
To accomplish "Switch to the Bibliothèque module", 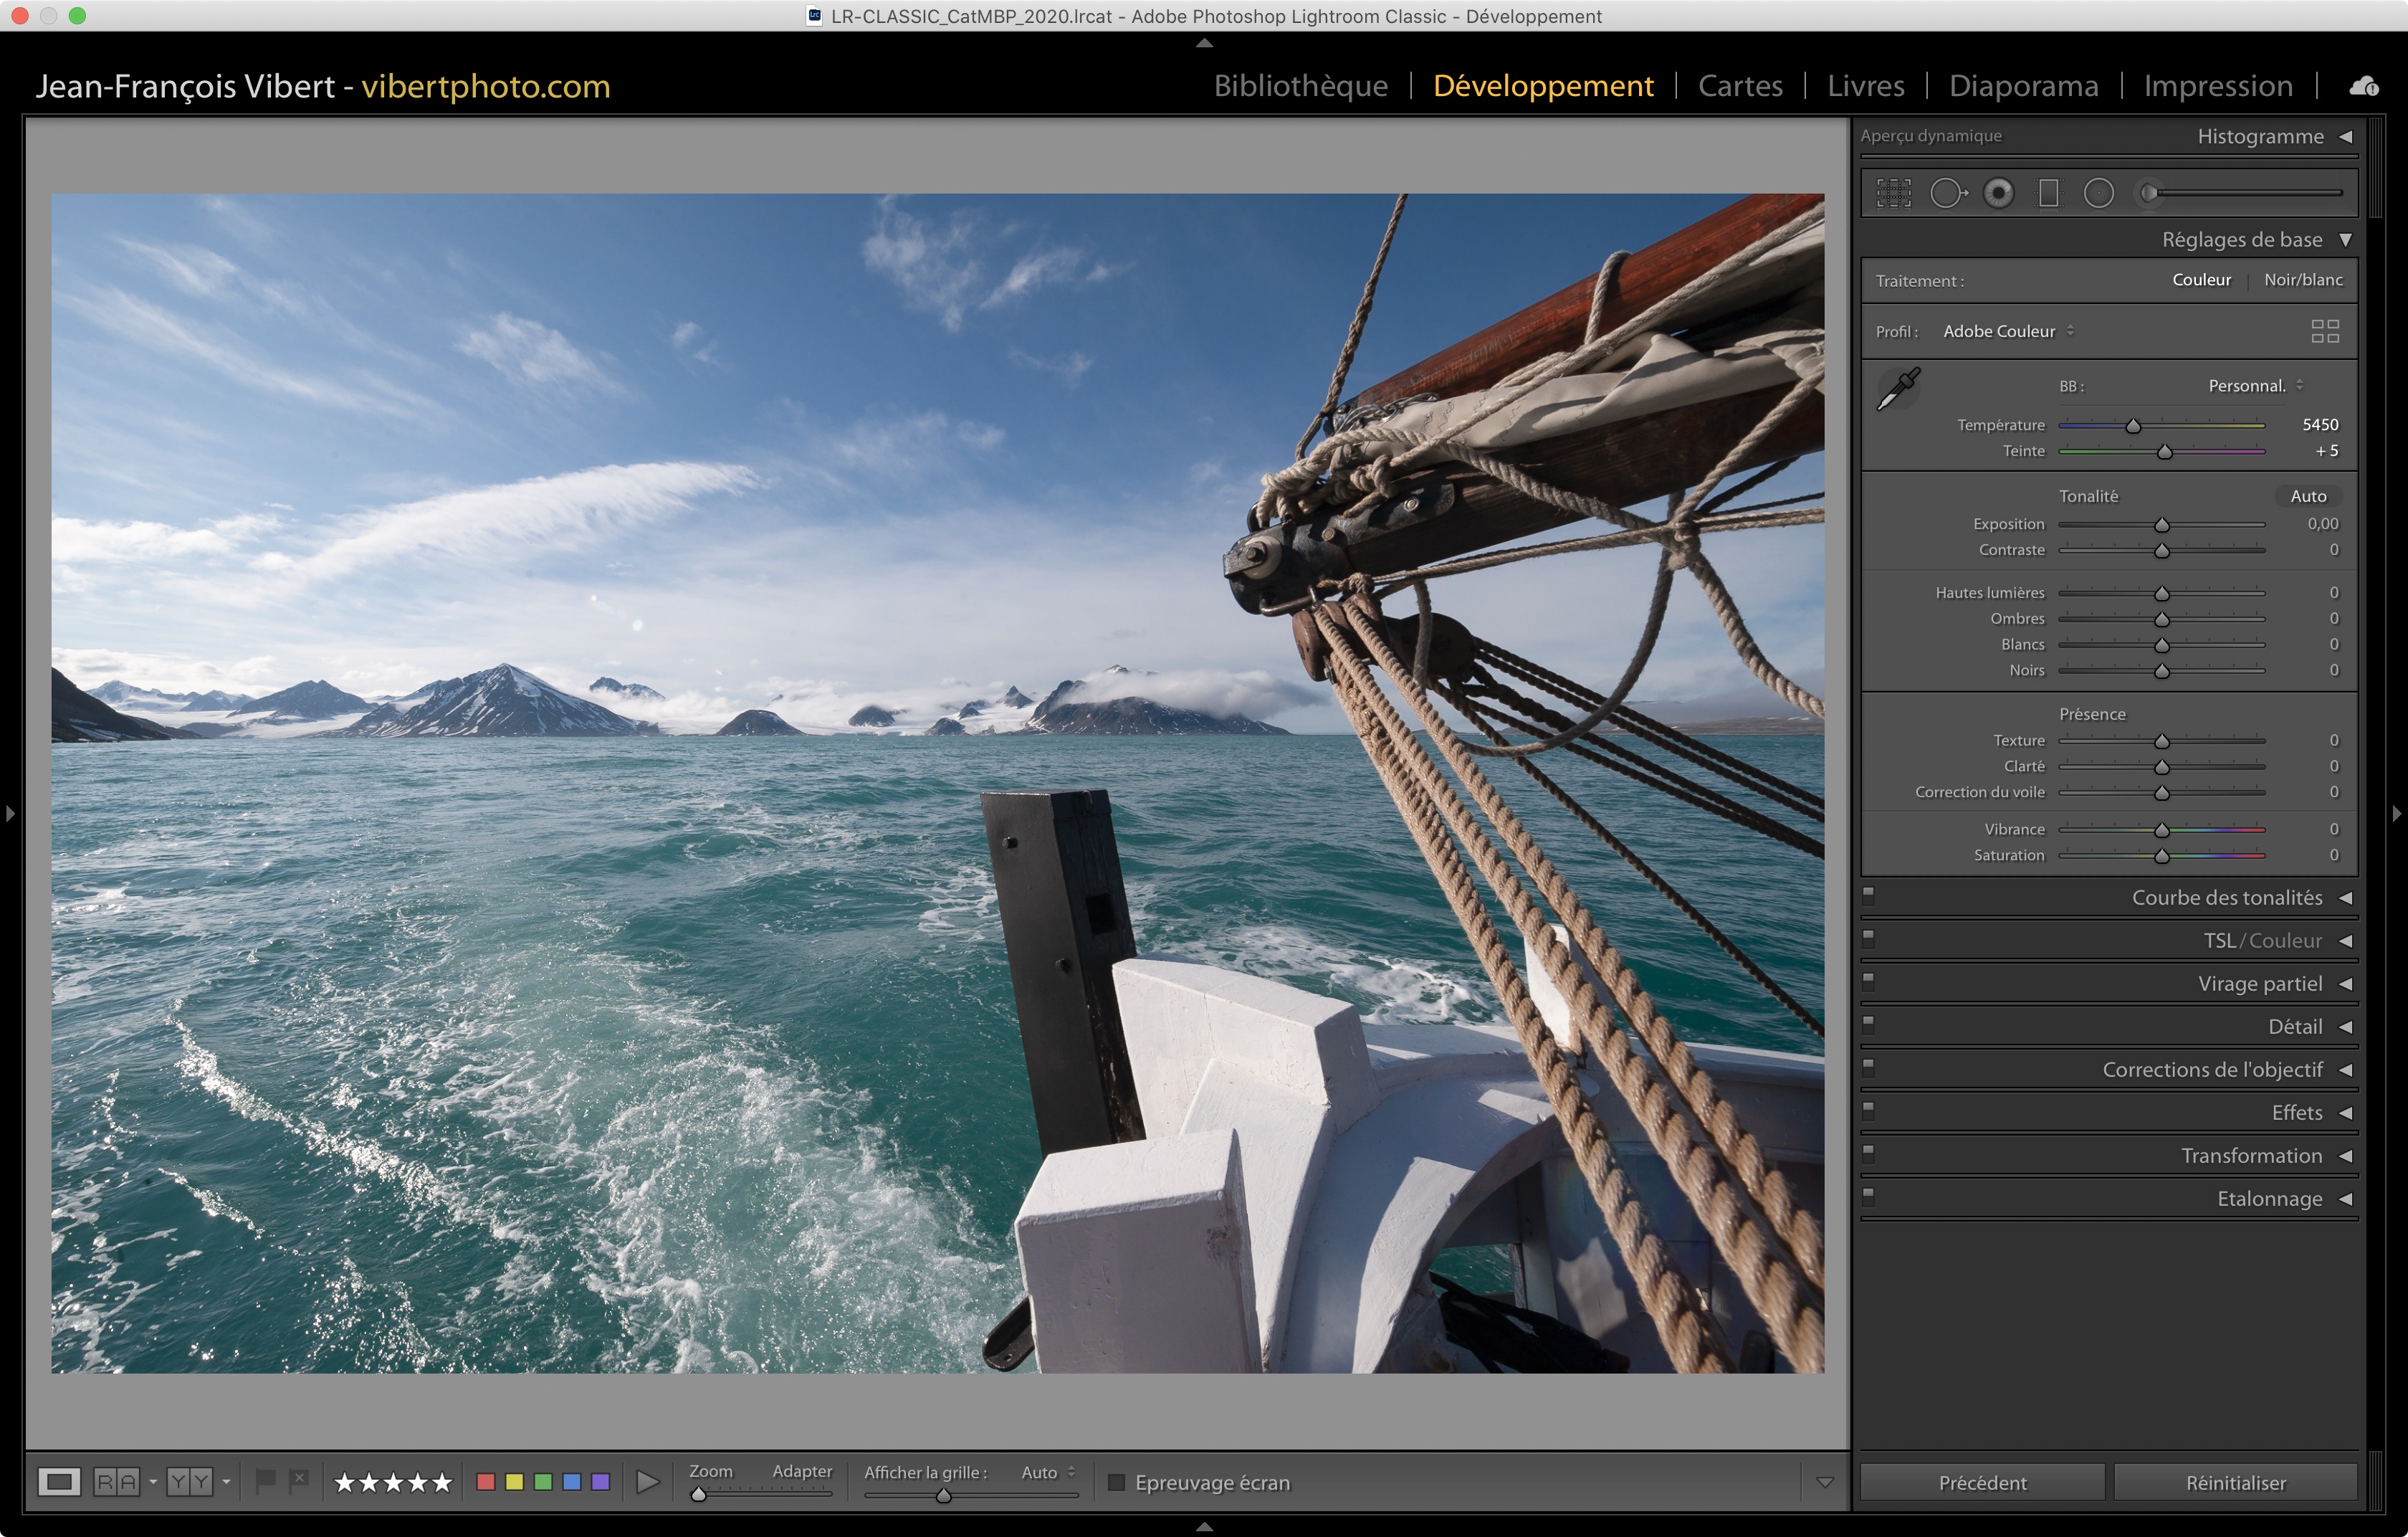I will click(x=1300, y=86).
